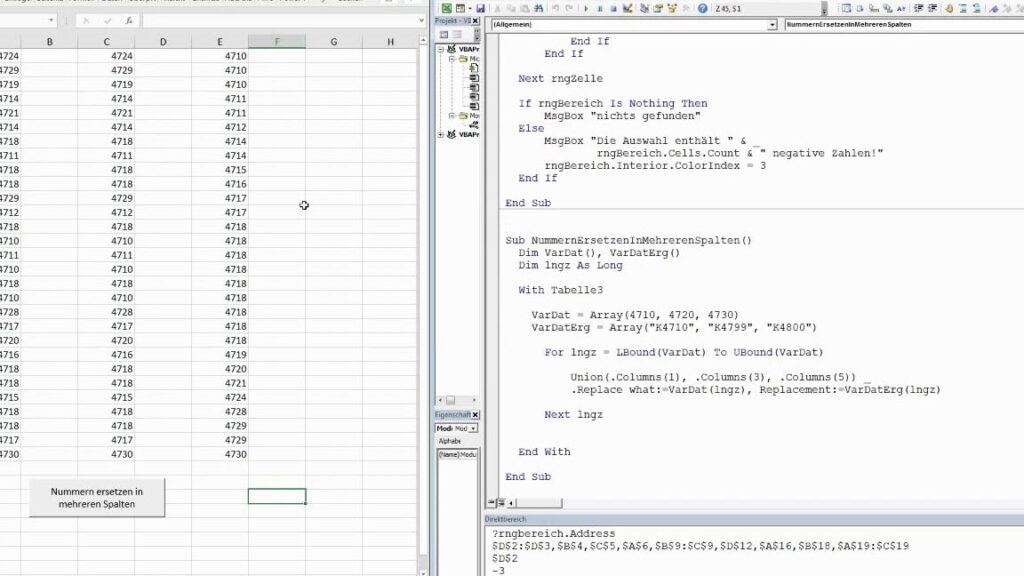Image resolution: width=1024 pixels, height=576 pixels.
Task: Click the Alphabetisch tab in properties panel
Action: coord(449,440)
